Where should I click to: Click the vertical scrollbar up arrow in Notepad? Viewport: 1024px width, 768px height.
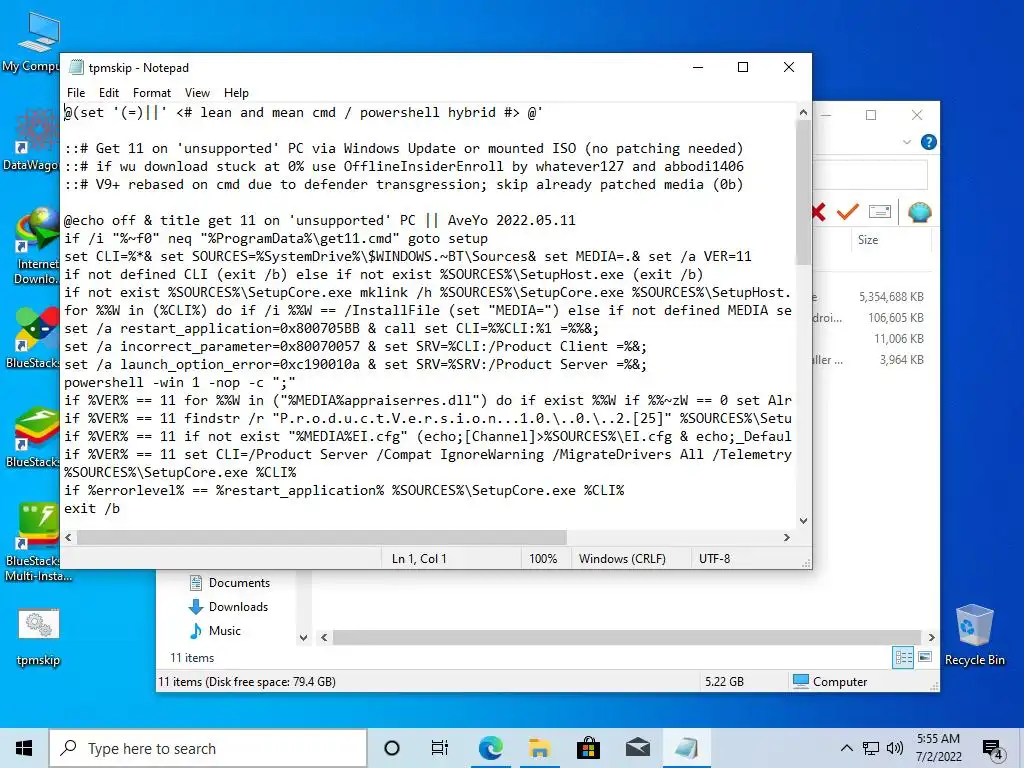[803, 112]
